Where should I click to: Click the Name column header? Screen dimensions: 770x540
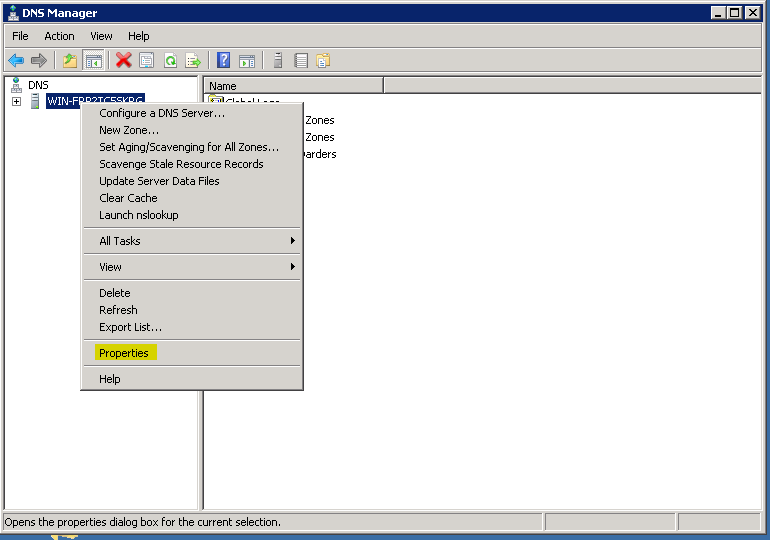click(293, 86)
